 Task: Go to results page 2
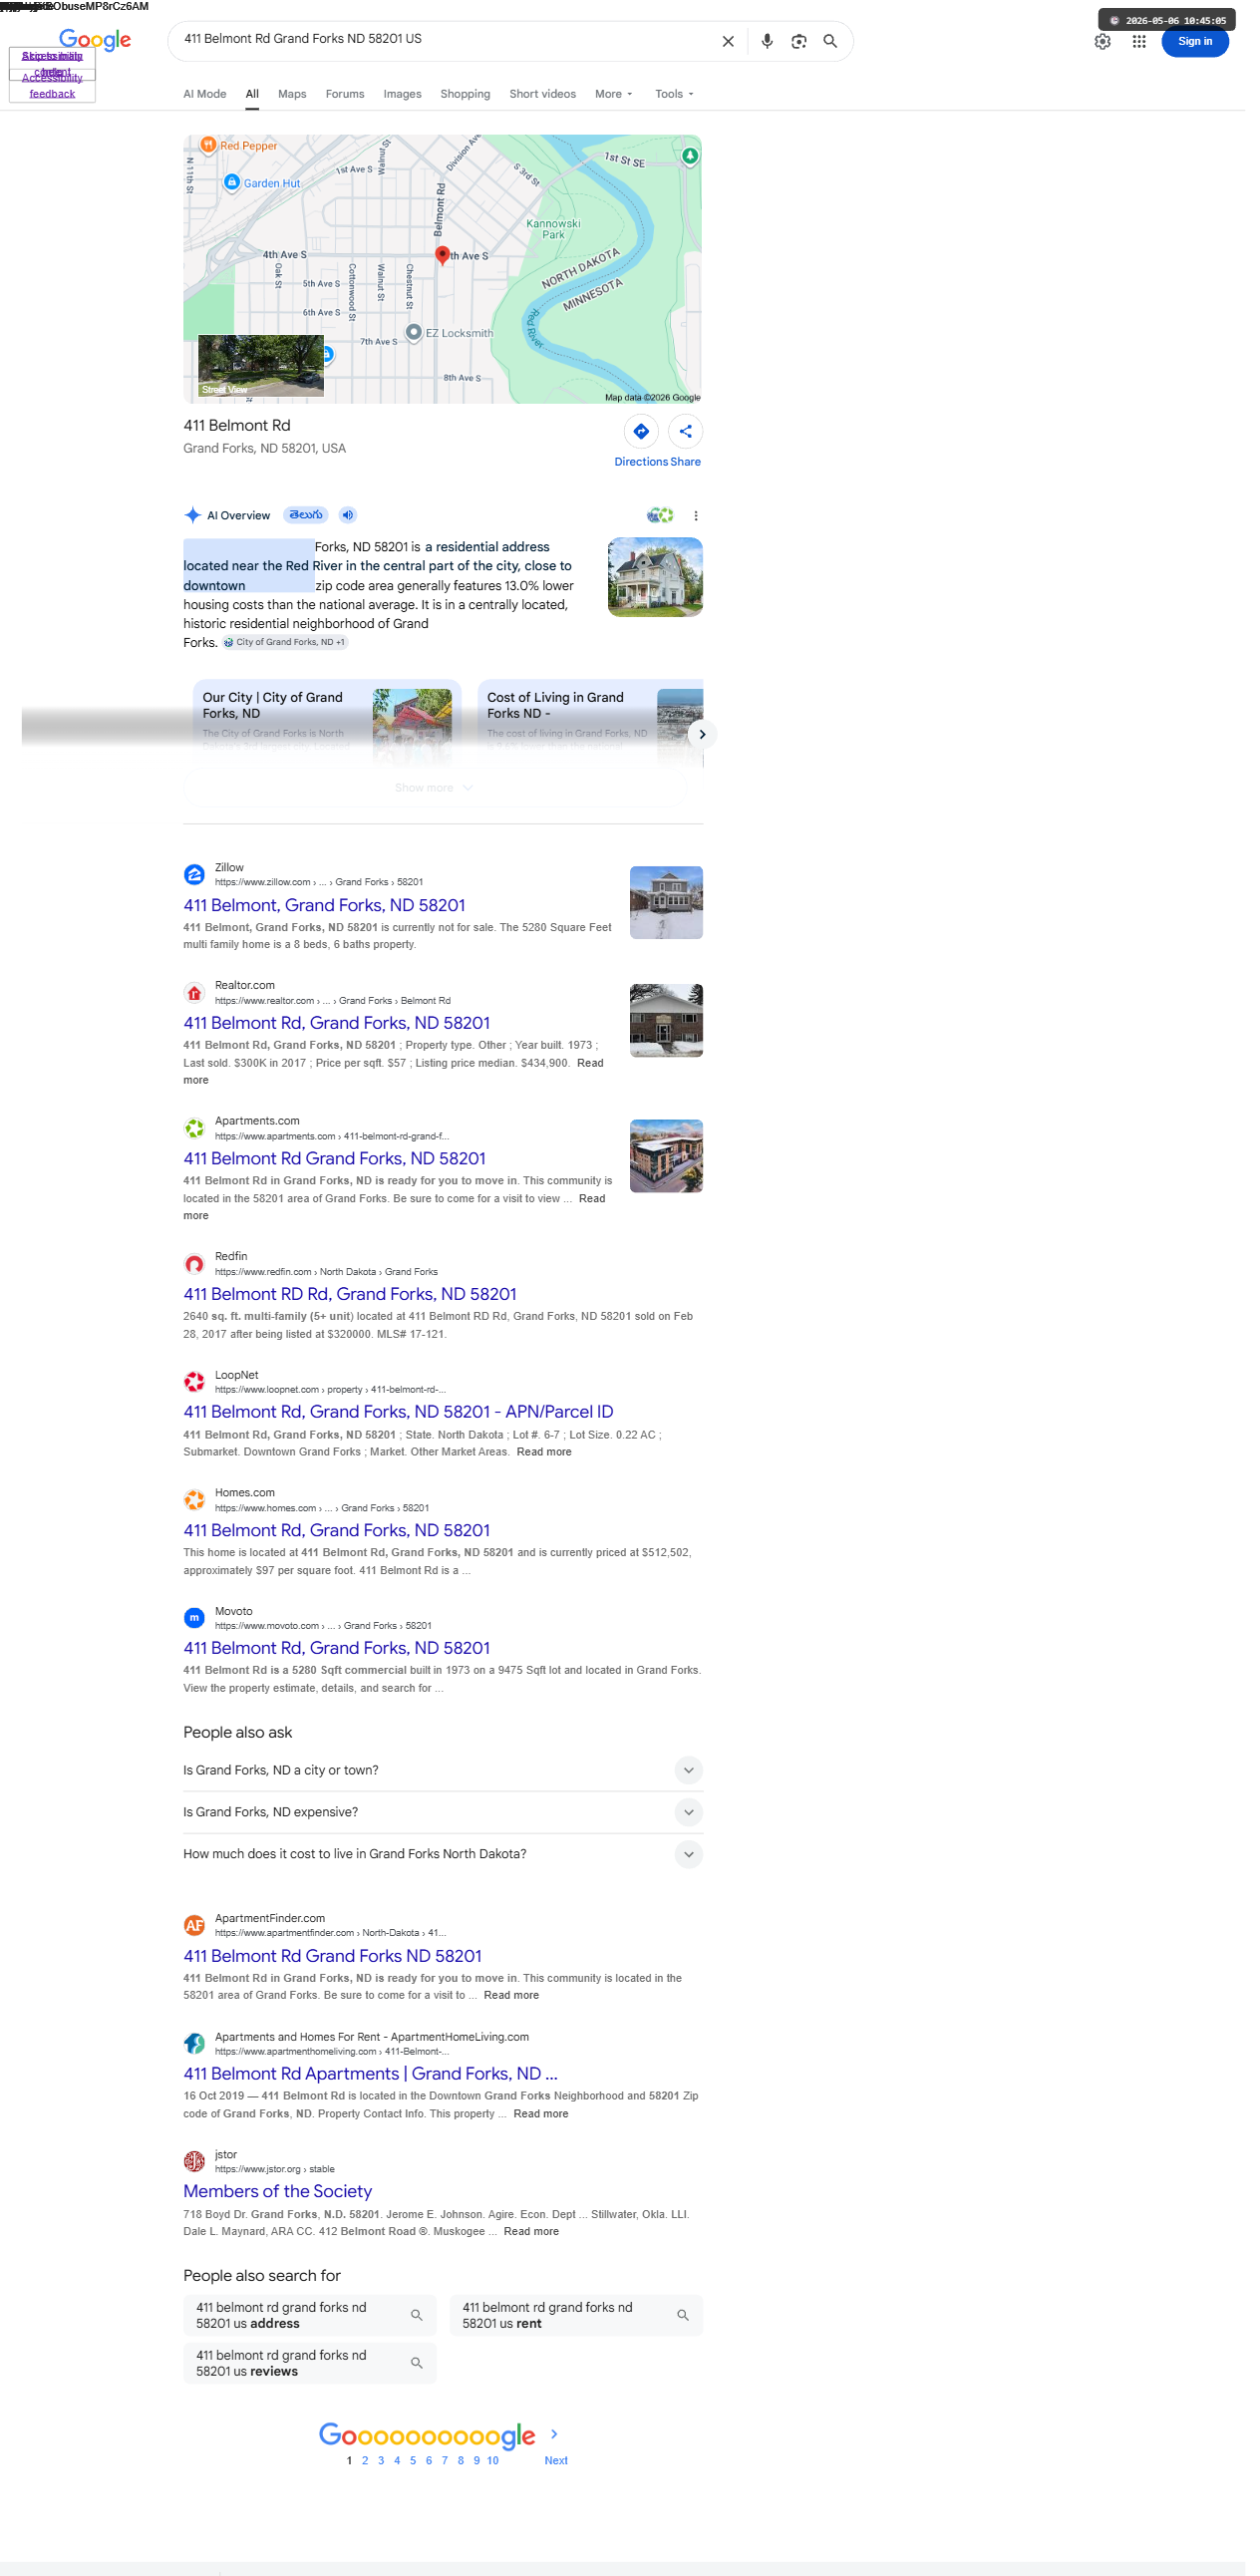tap(365, 2460)
